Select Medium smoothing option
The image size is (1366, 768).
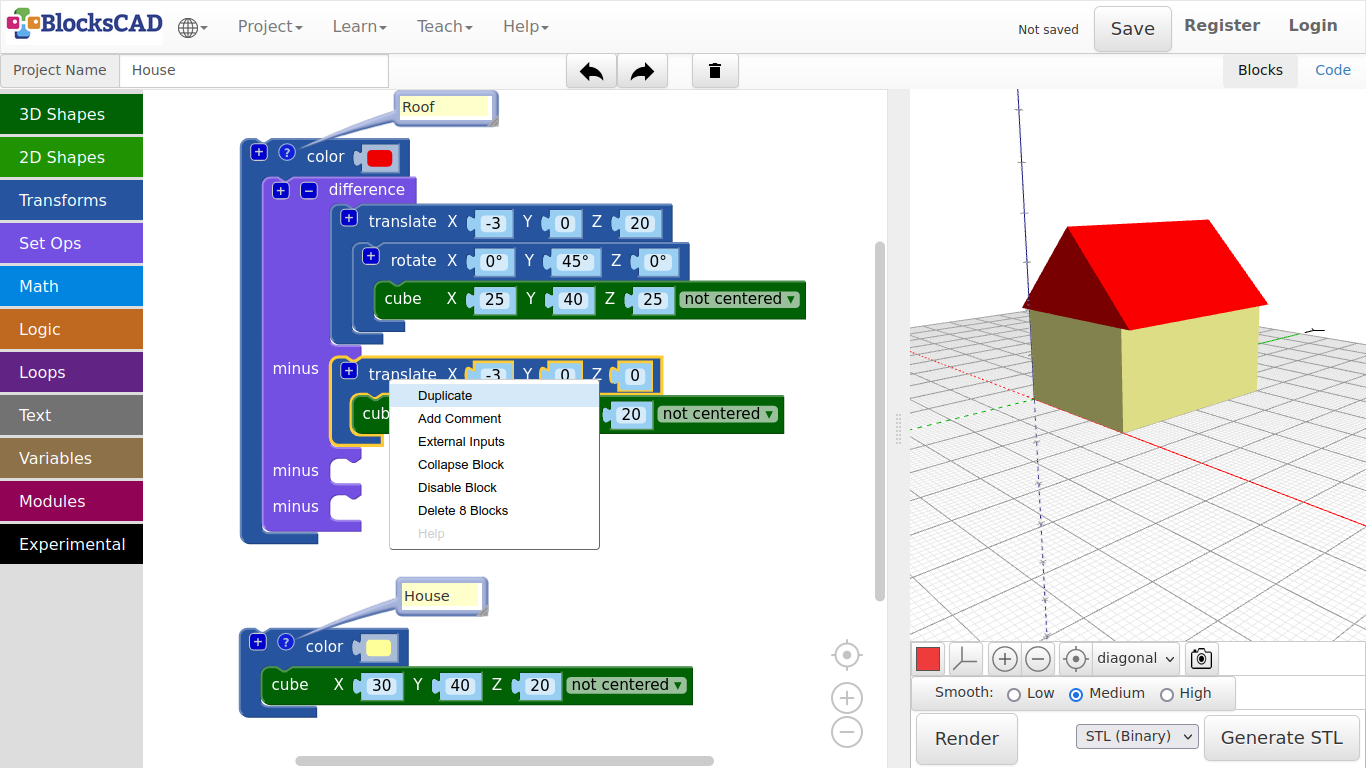1076,694
